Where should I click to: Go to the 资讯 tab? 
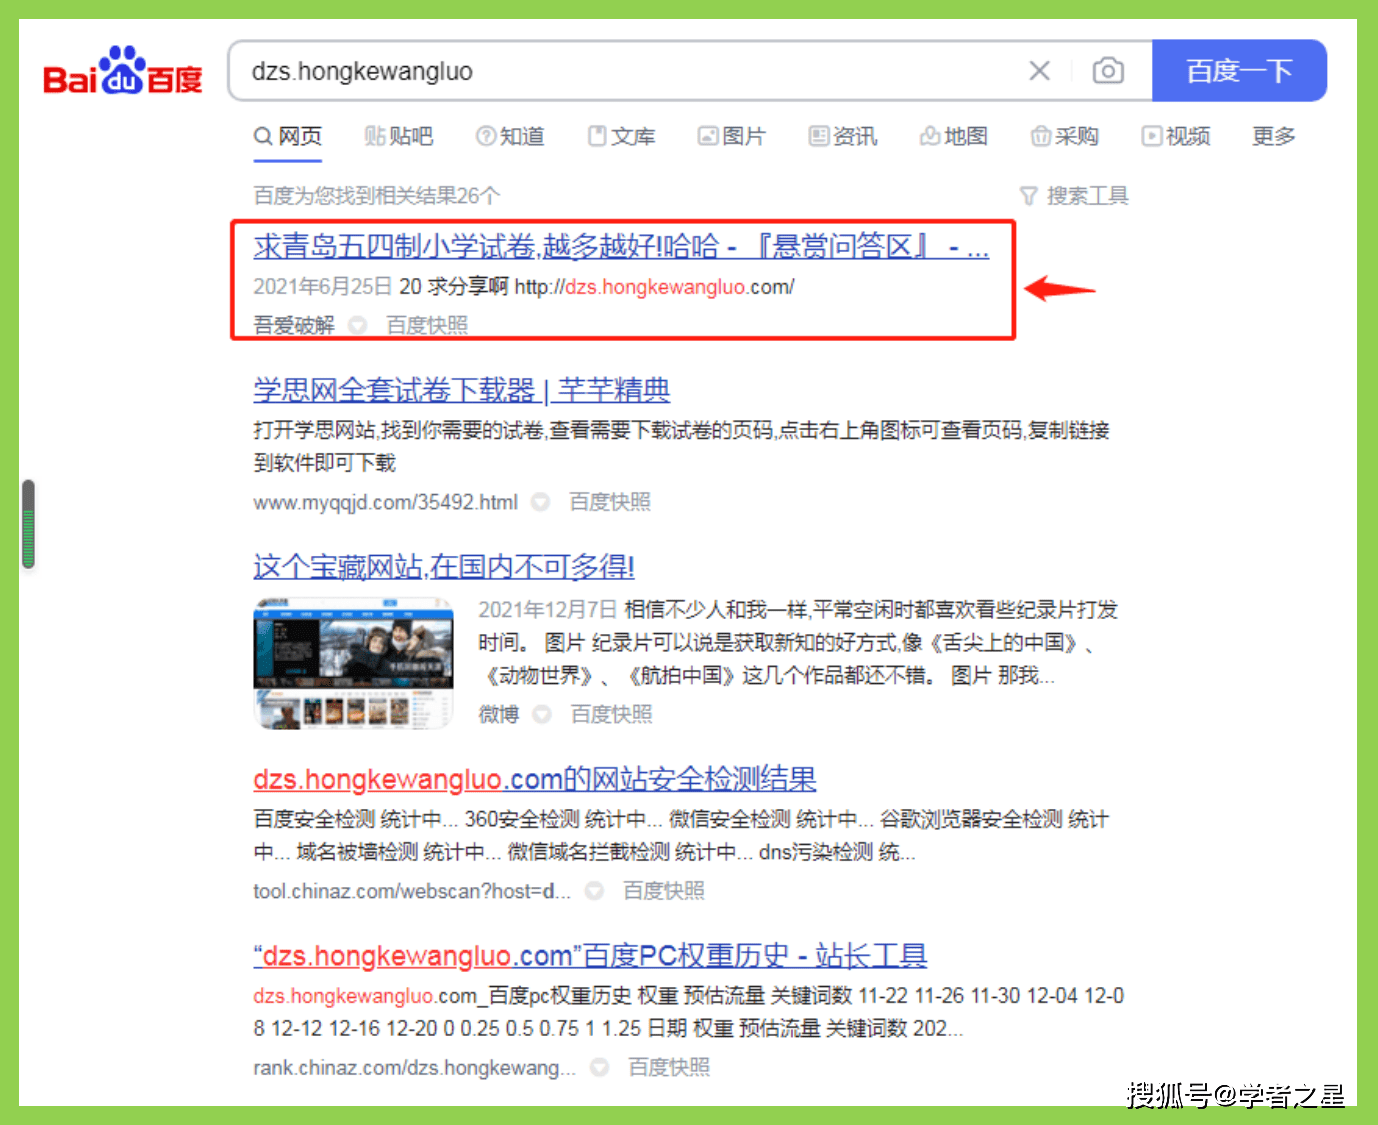coord(843,136)
